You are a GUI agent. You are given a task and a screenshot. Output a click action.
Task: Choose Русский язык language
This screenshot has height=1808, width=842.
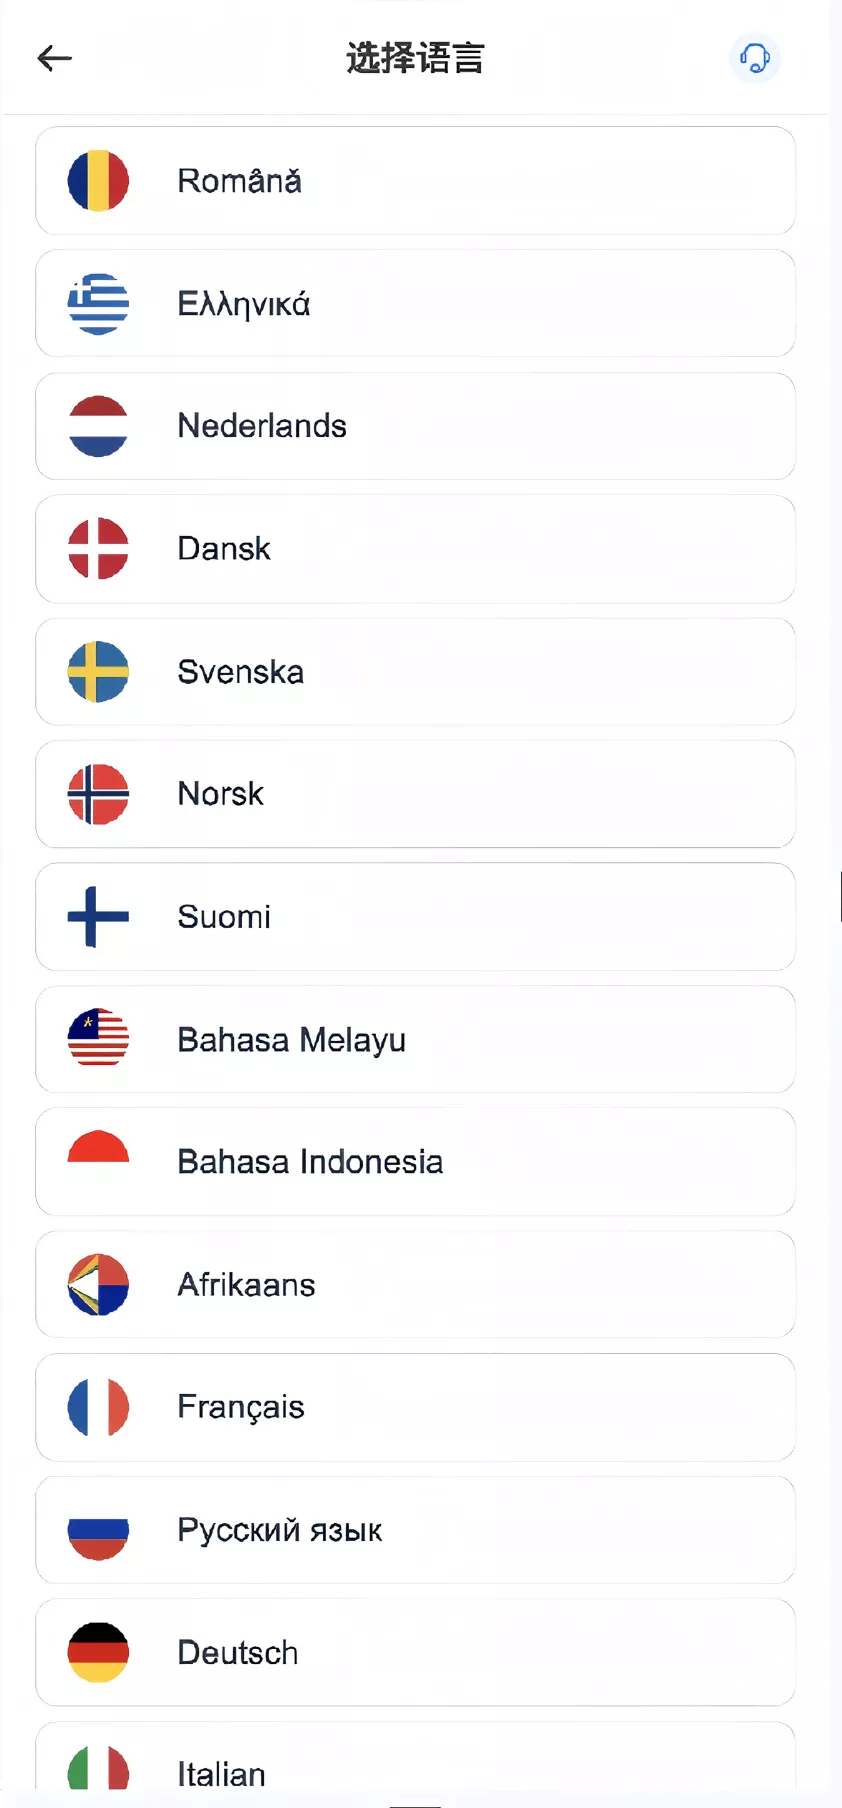(x=415, y=1530)
